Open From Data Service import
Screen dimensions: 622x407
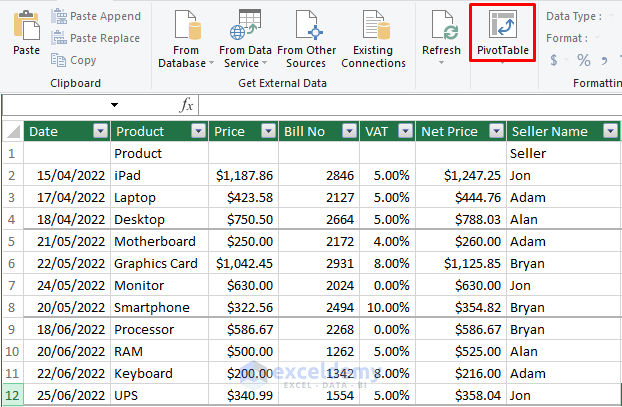point(245,38)
